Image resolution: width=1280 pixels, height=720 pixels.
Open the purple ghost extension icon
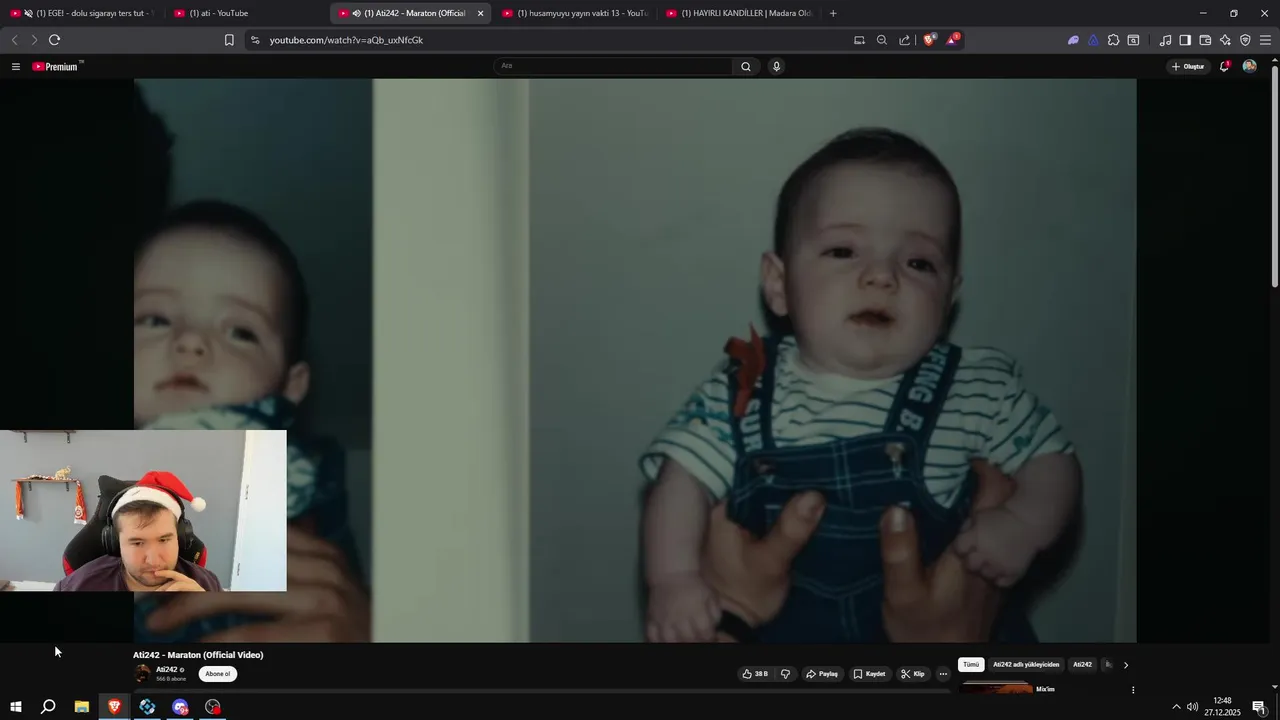click(1073, 40)
